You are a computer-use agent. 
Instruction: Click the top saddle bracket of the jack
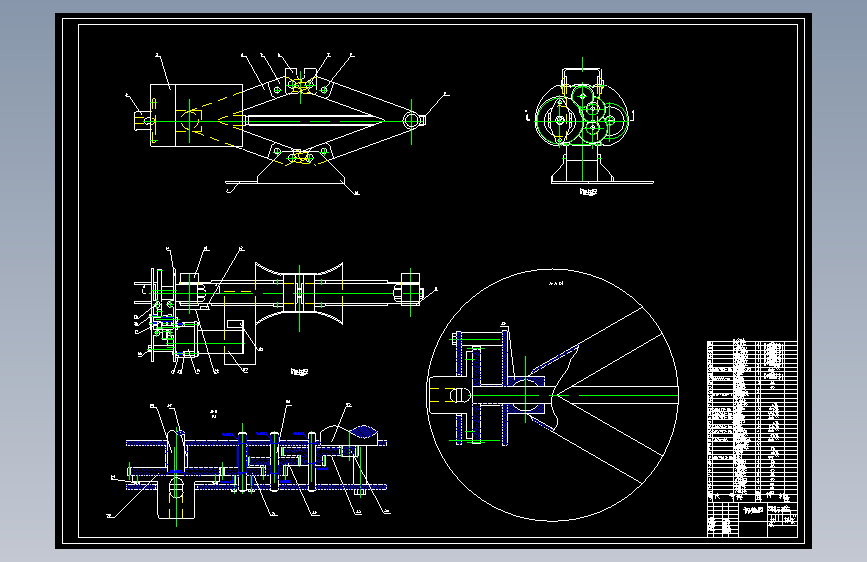click(x=301, y=75)
